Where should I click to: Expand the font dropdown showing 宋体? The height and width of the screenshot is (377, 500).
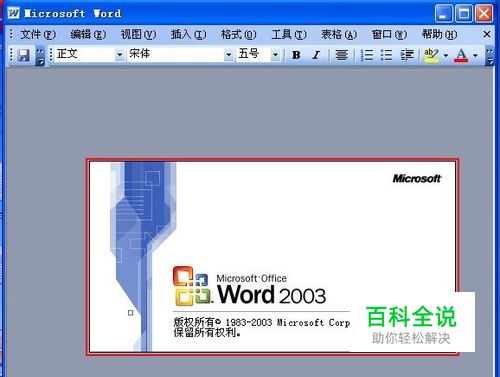point(228,55)
